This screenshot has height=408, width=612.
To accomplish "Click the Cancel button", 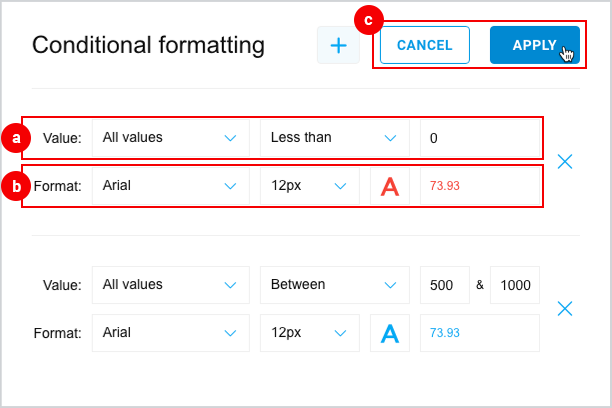I will (425, 45).
